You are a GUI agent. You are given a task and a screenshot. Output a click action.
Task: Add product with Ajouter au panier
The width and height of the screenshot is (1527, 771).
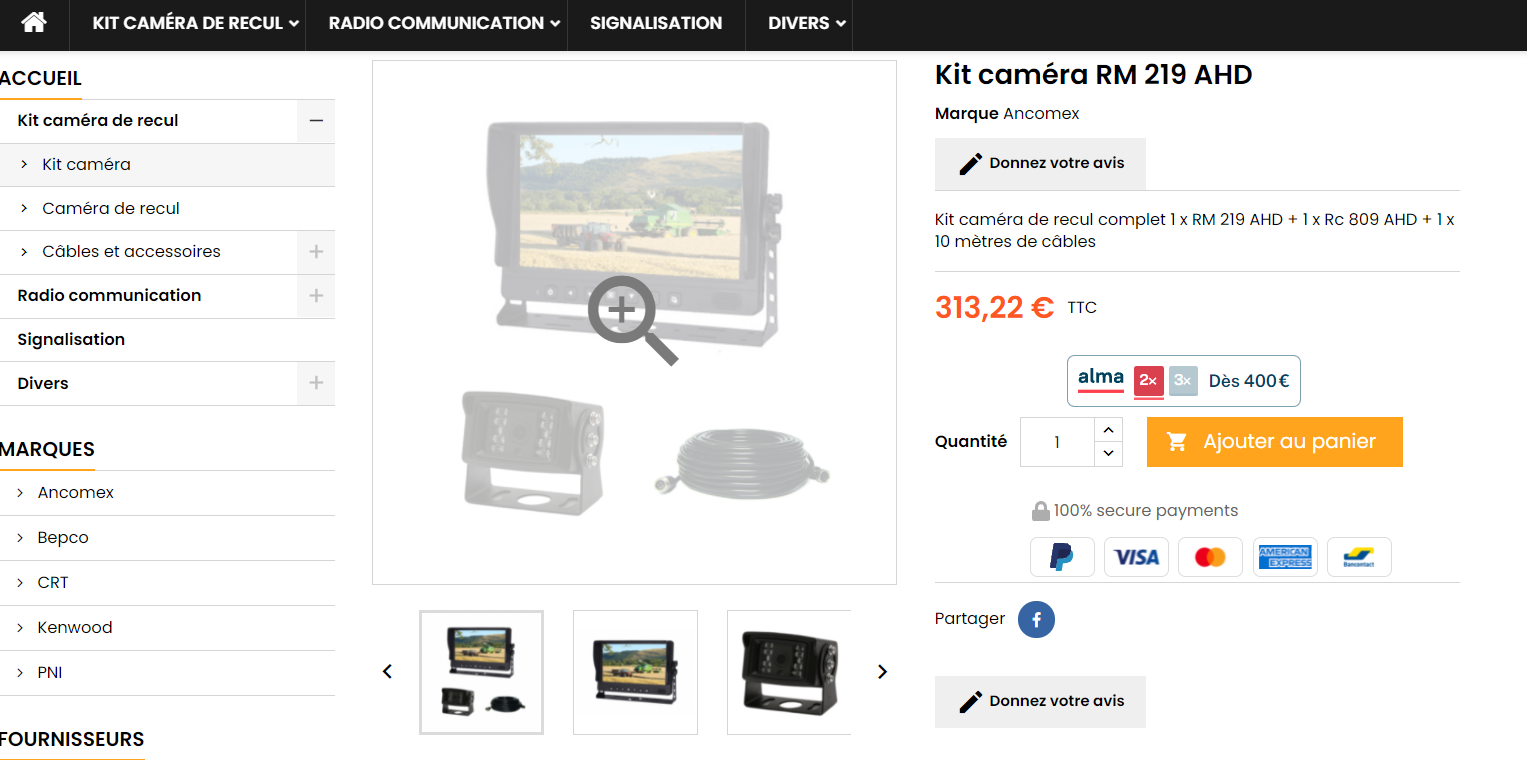[x=1275, y=442]
